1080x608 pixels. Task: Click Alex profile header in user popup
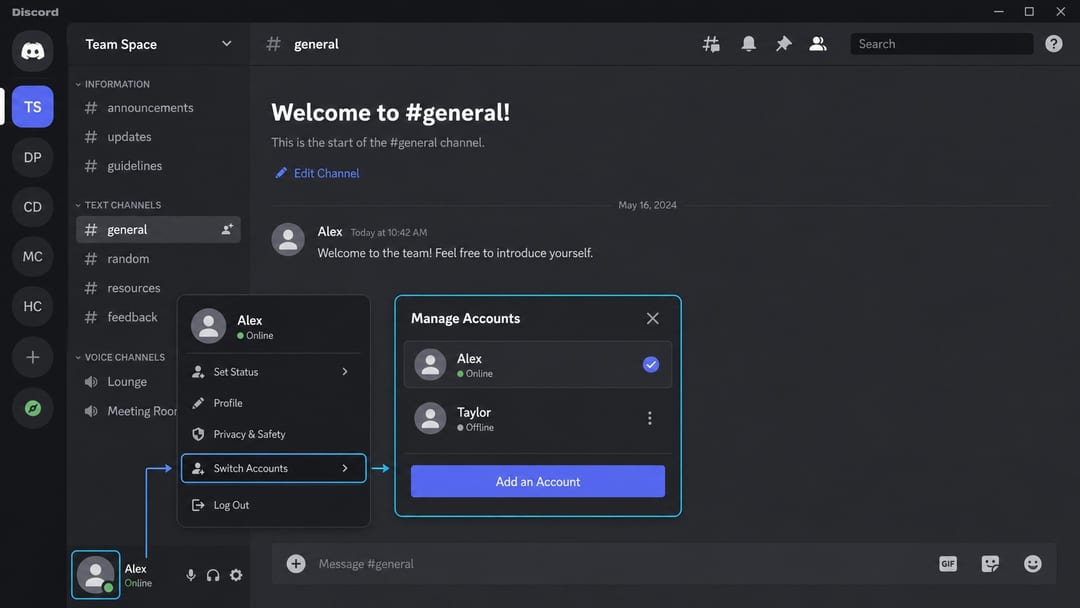click(273, 326)
